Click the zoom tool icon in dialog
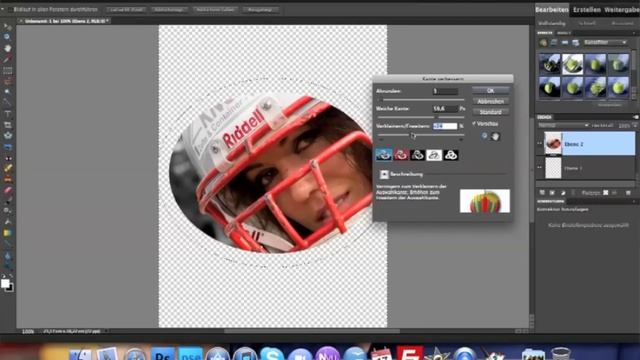Screen dimensions: 640x360 (x=484, y=136)
